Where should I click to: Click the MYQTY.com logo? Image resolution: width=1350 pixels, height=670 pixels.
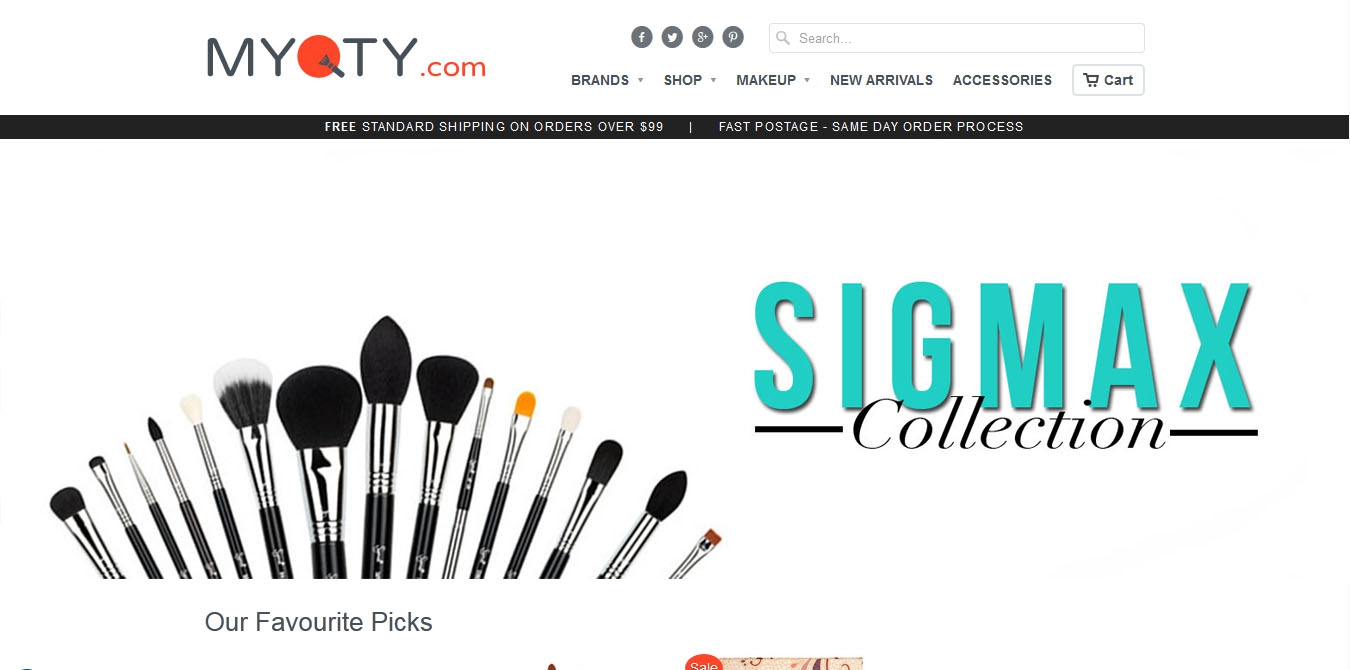346,57
